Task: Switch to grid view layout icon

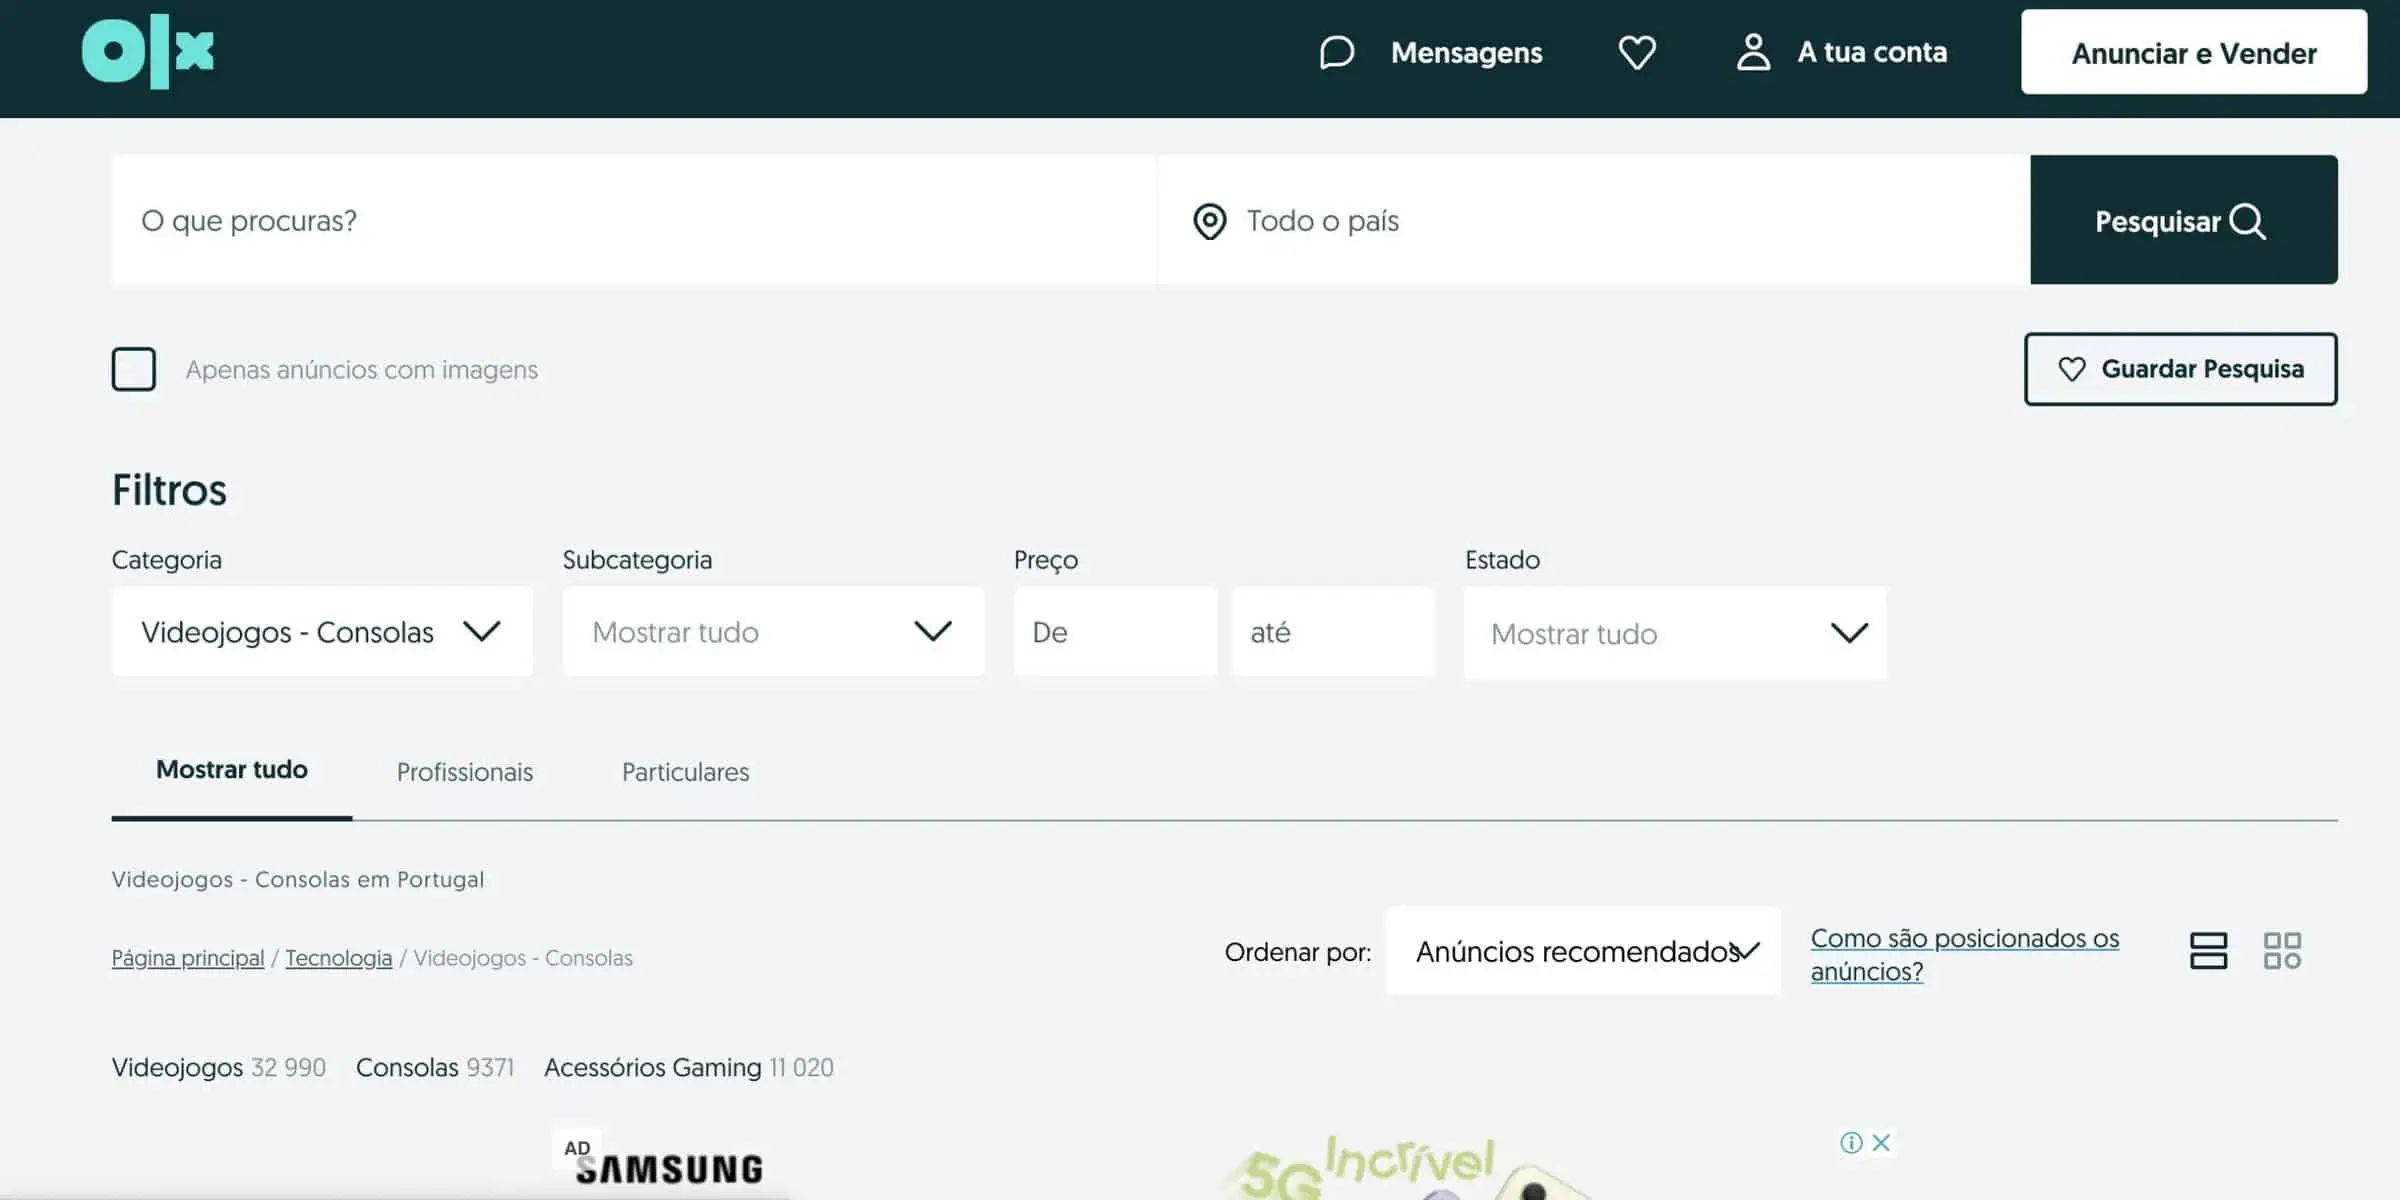Action: click(2283, 950)
